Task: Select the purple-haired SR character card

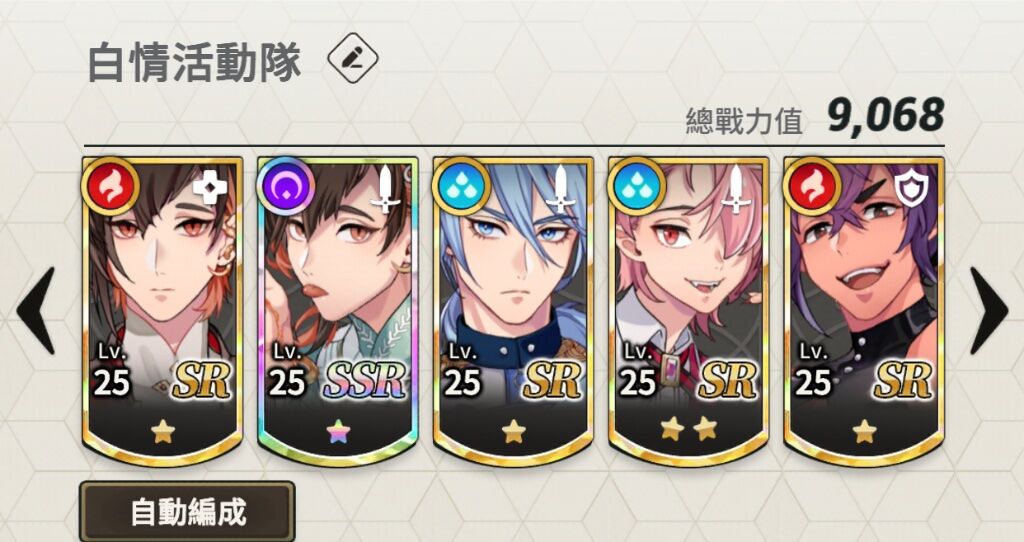Action: click(864, 311)
